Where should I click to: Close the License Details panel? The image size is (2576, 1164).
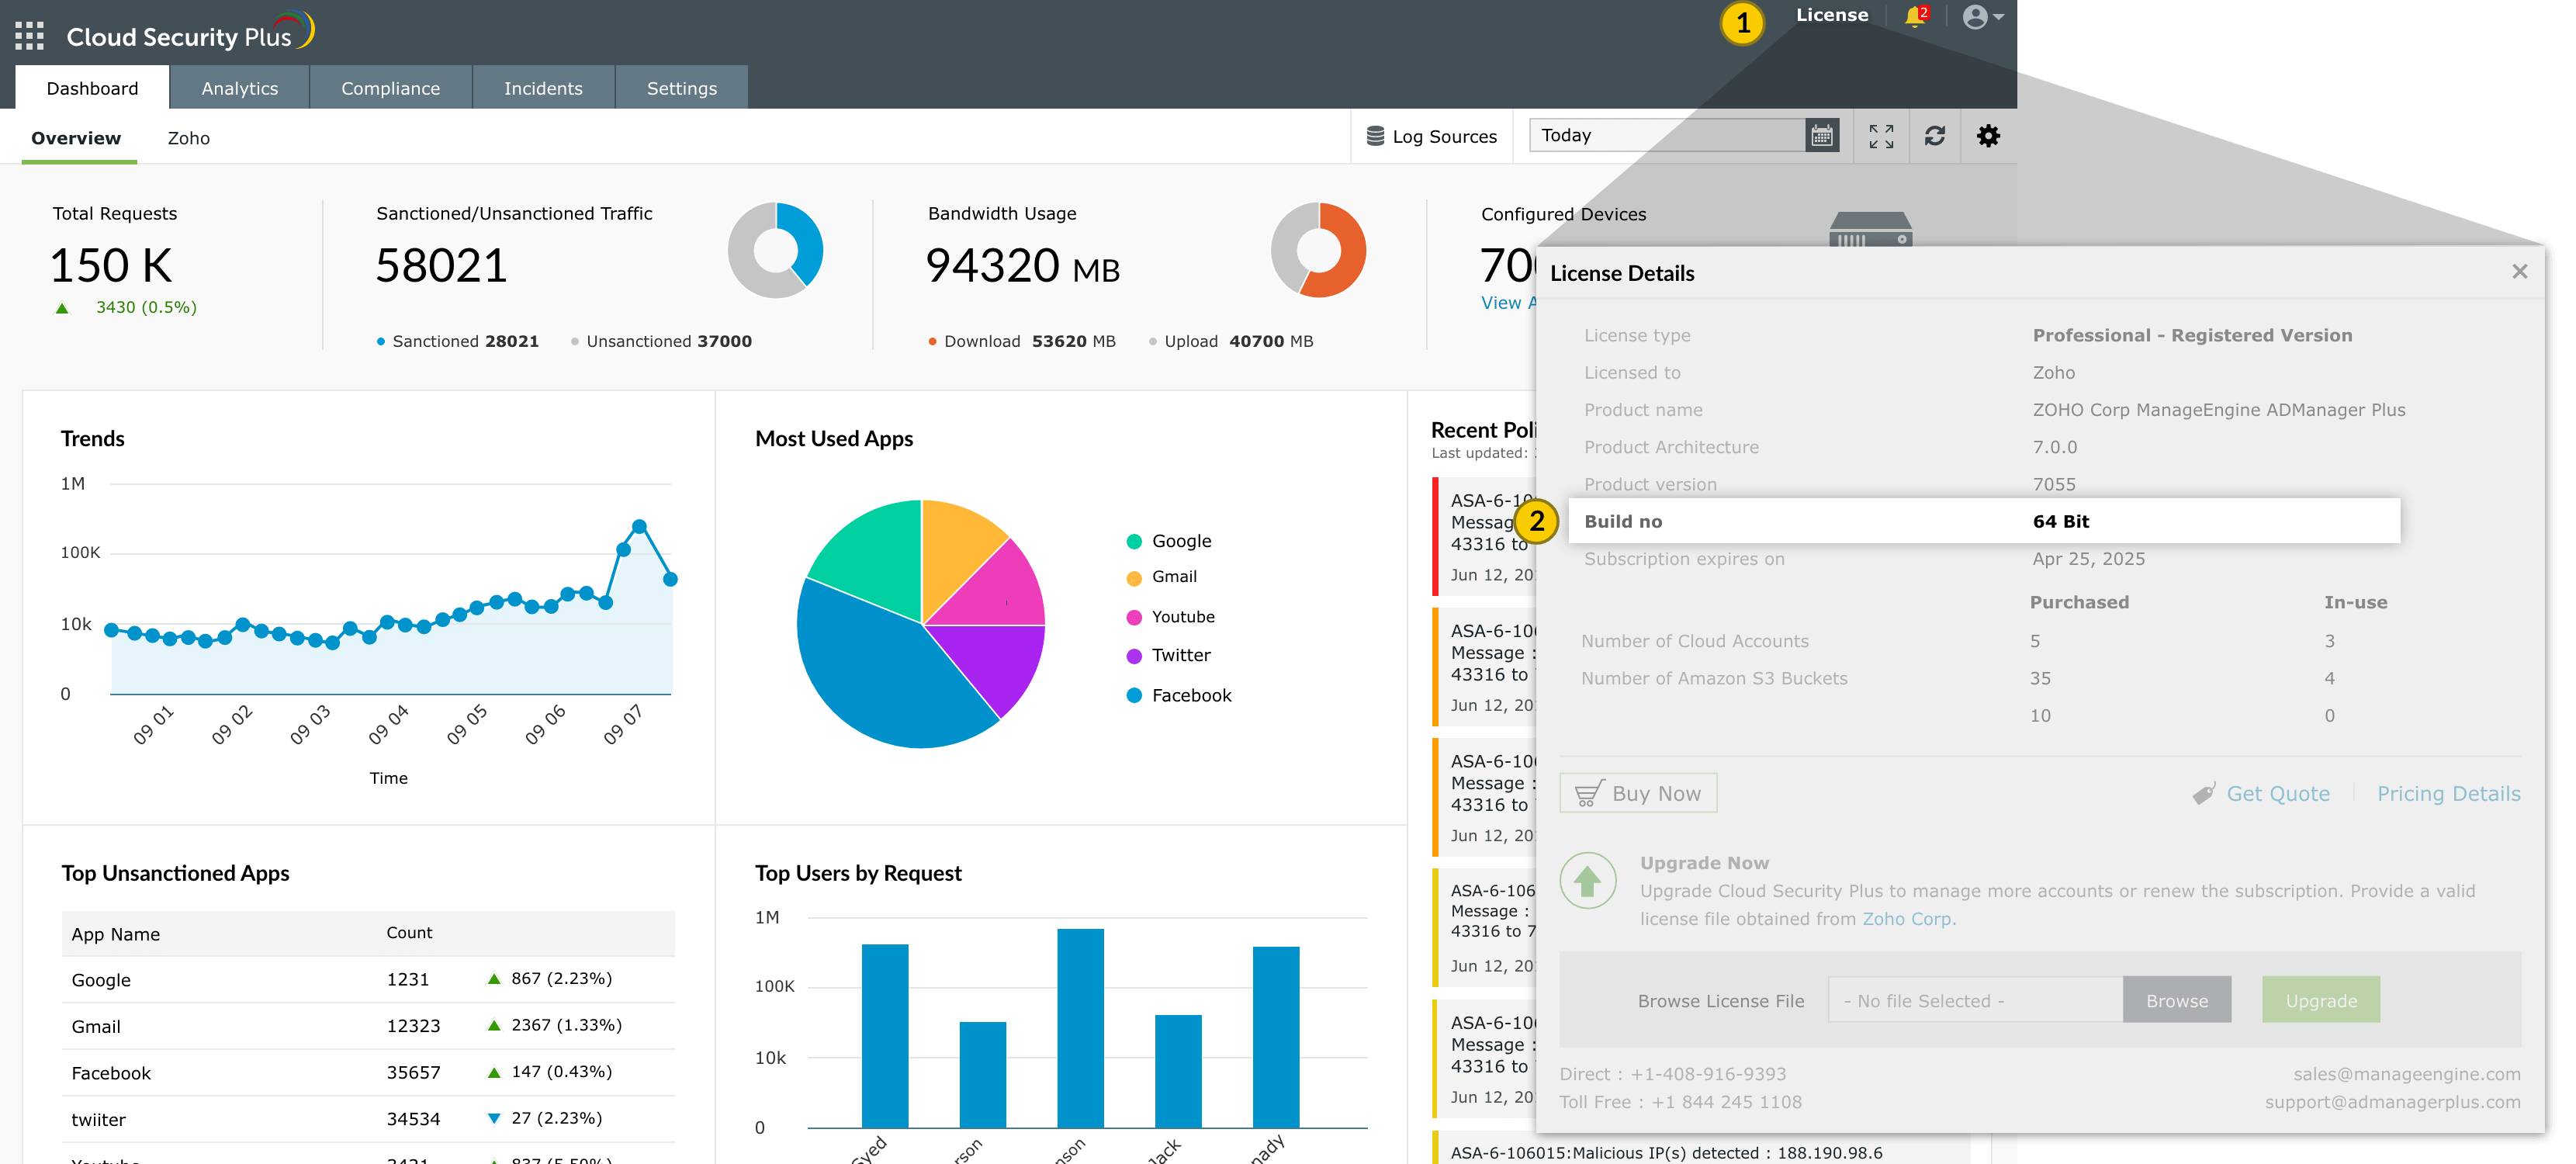click(2519, 272)
